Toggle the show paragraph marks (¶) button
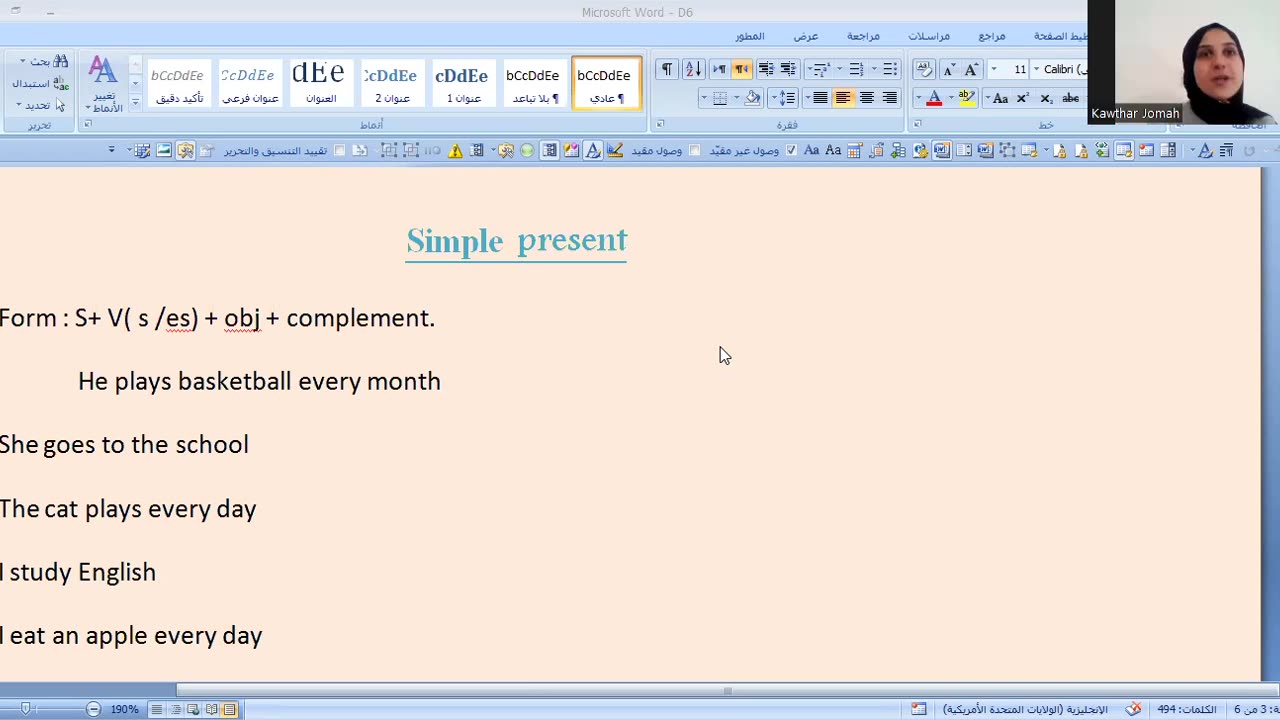This screenshot has width=1280, height=720. [667, 69]
